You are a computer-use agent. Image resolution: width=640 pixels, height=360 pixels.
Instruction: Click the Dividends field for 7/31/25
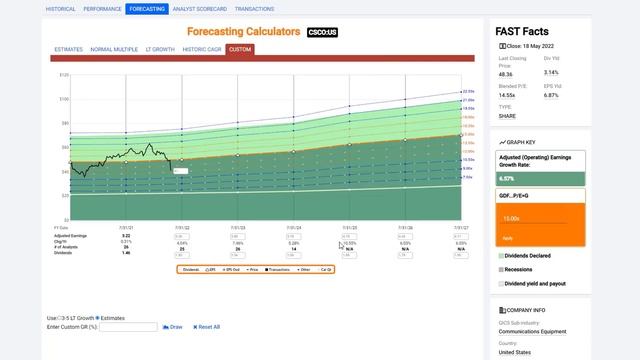pos(349,255)
